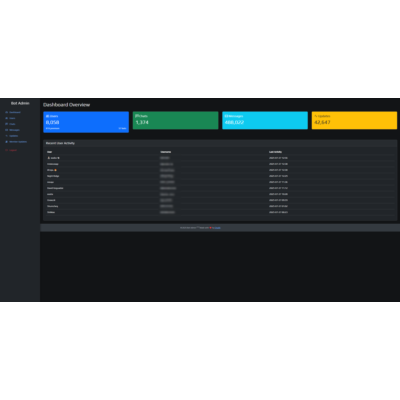Viewport: 400px width, 400px height.
Task: Click the Bot Admin title
Action: point(20,103)
